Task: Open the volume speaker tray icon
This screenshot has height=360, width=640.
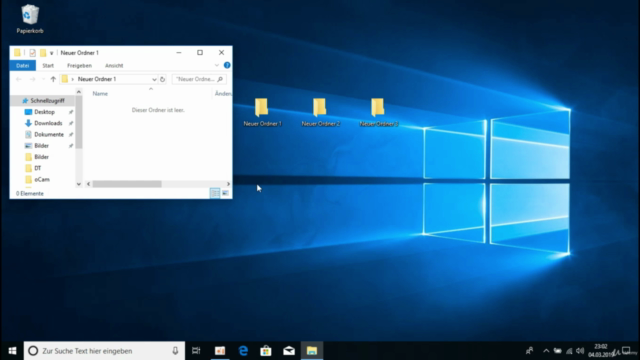Action: [x=580, y=351]
